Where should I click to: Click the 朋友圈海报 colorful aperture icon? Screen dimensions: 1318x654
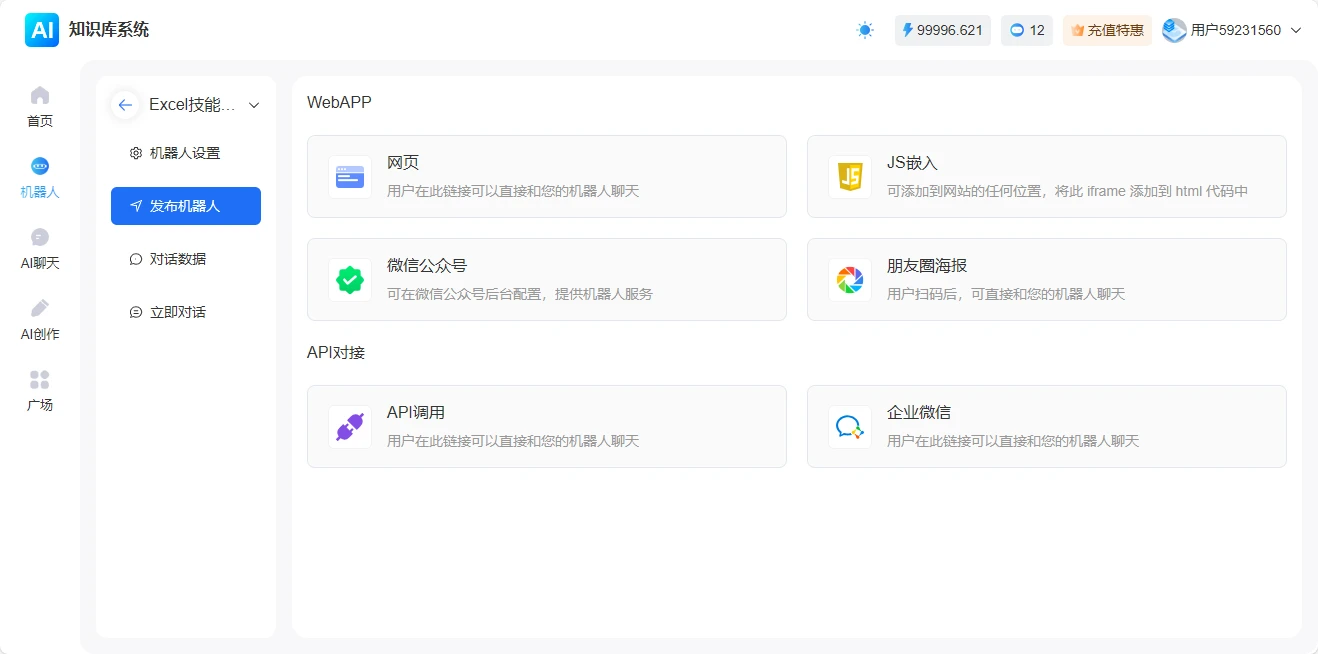point(849,279)
